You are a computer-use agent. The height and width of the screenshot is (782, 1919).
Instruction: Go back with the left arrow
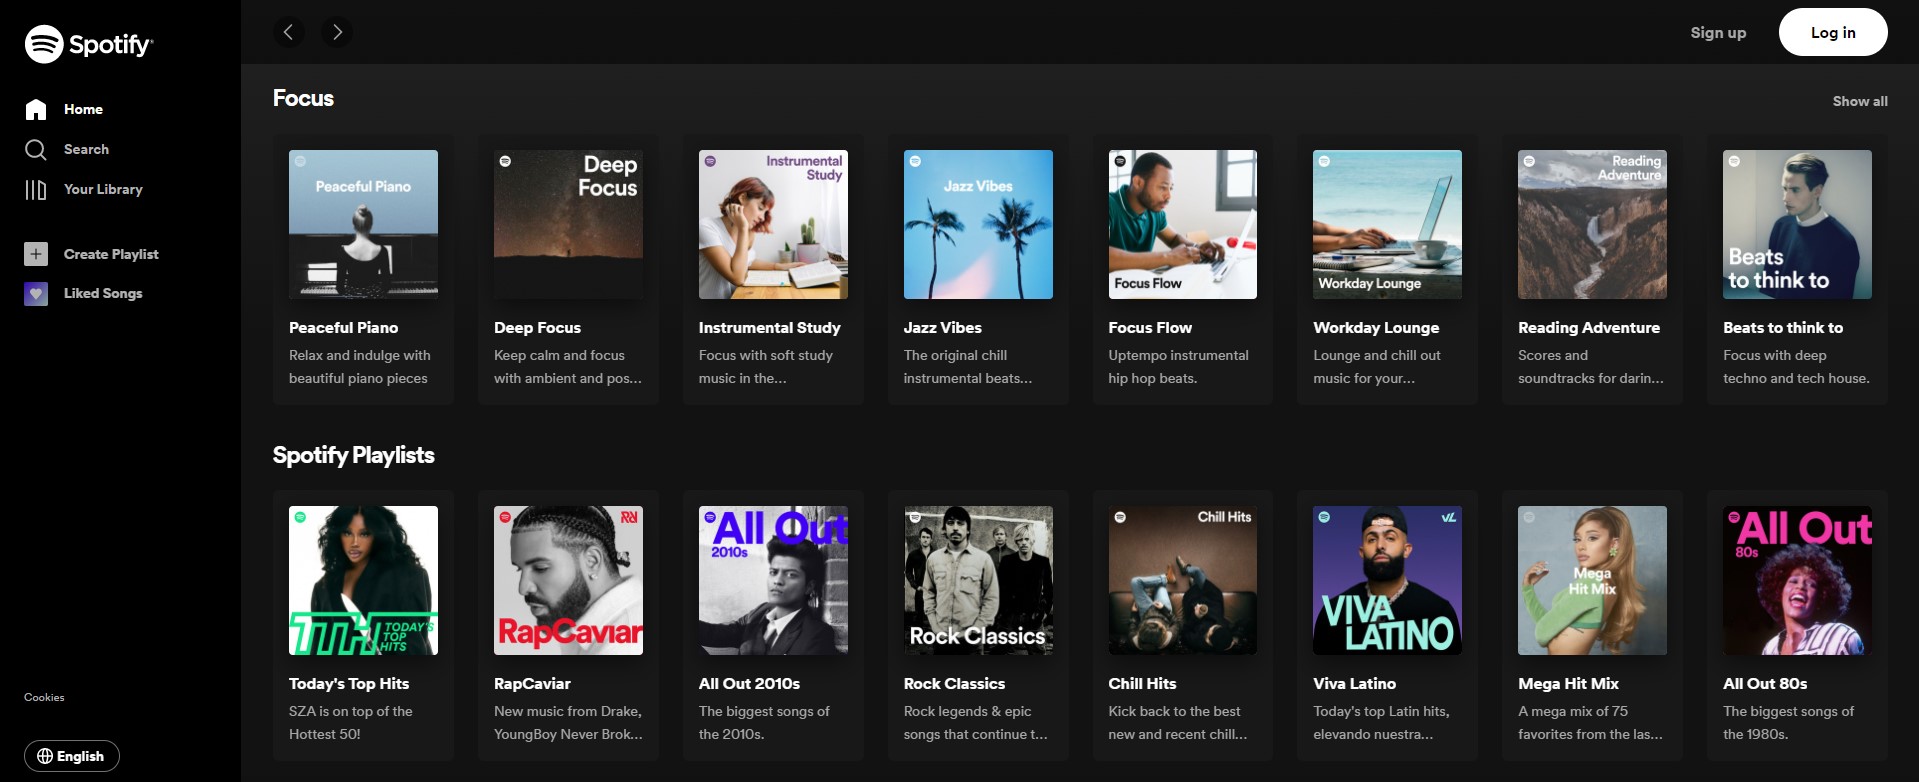point(288,32)
